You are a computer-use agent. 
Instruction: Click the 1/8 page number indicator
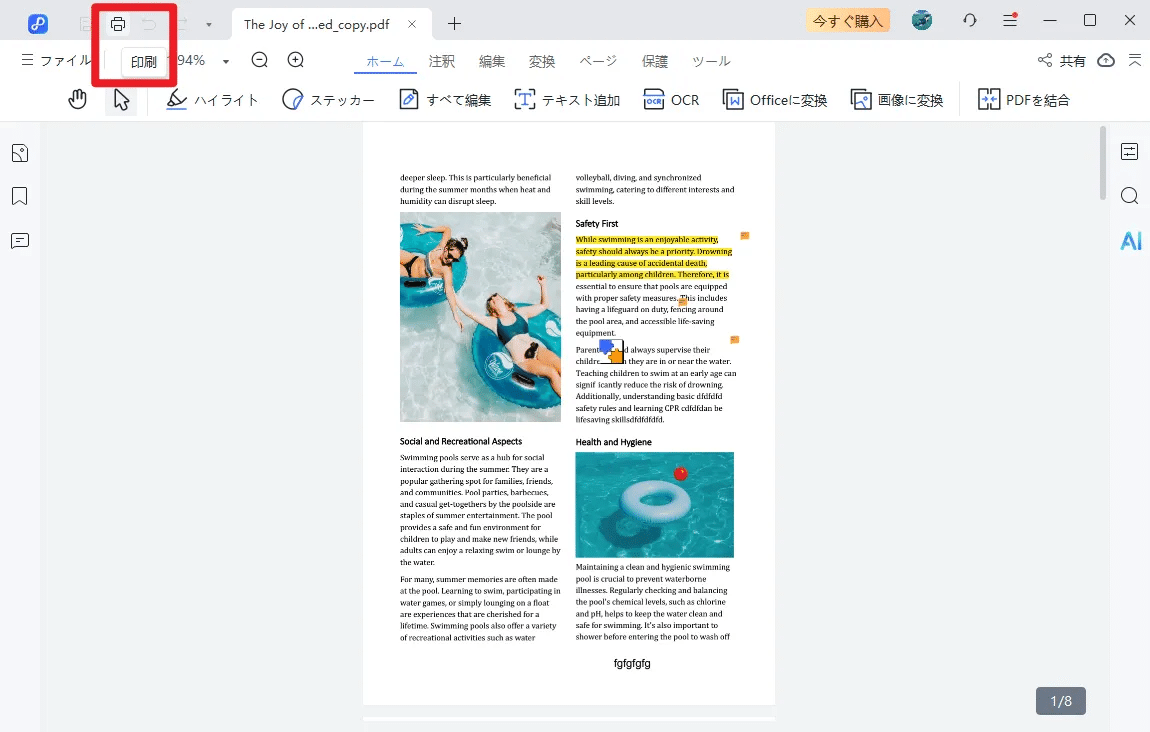tap(1060, 700)
